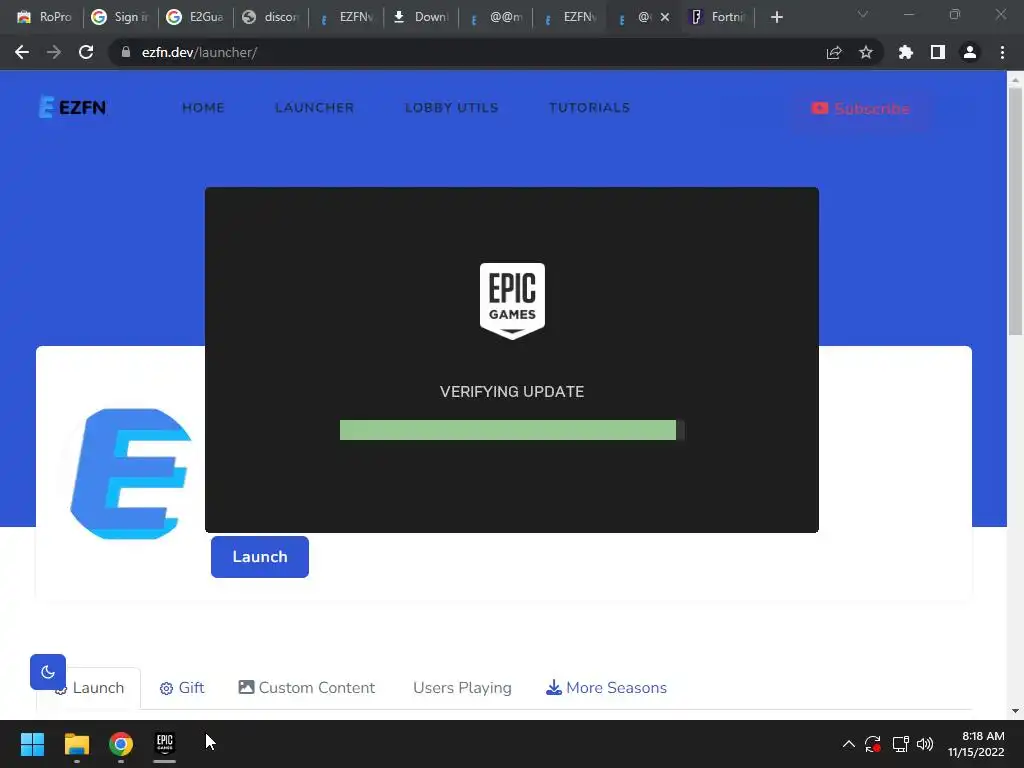Switch to the Downl tab

(x=421, y=17)
